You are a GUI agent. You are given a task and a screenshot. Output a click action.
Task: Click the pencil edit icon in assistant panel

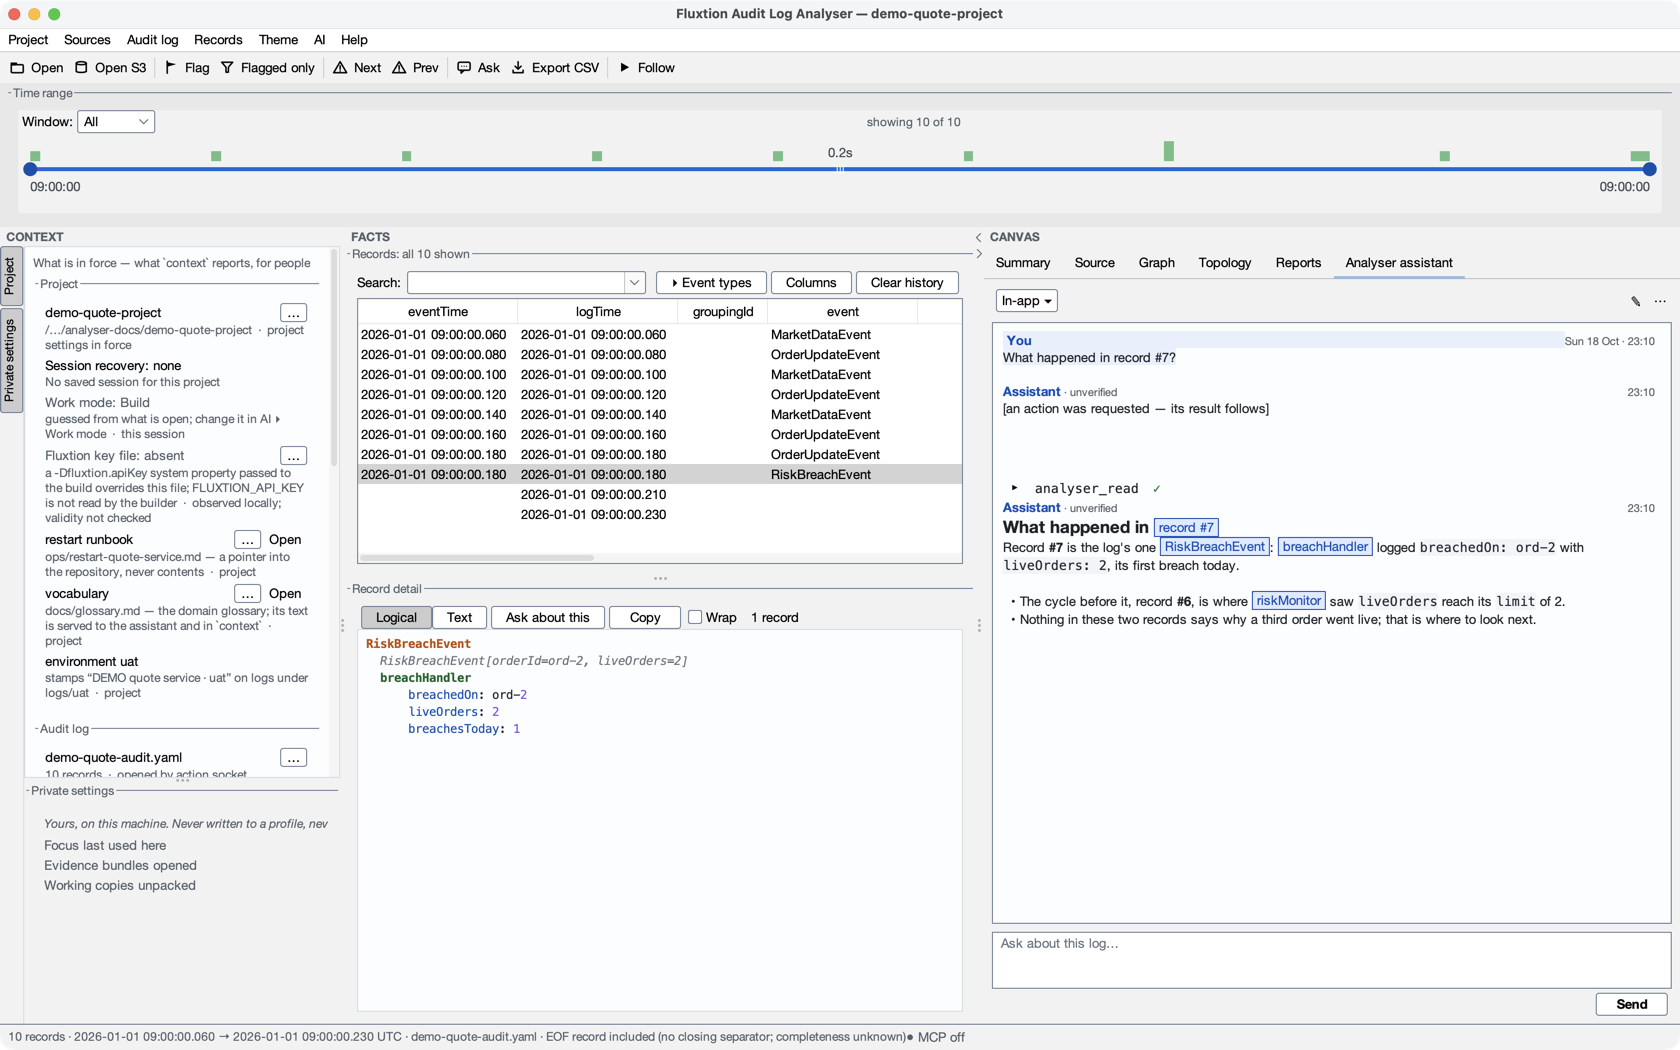point(1636,301)
